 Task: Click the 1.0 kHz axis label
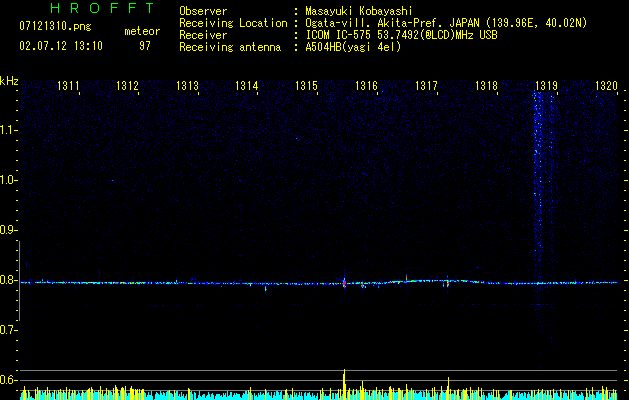[x=8, y=180]
